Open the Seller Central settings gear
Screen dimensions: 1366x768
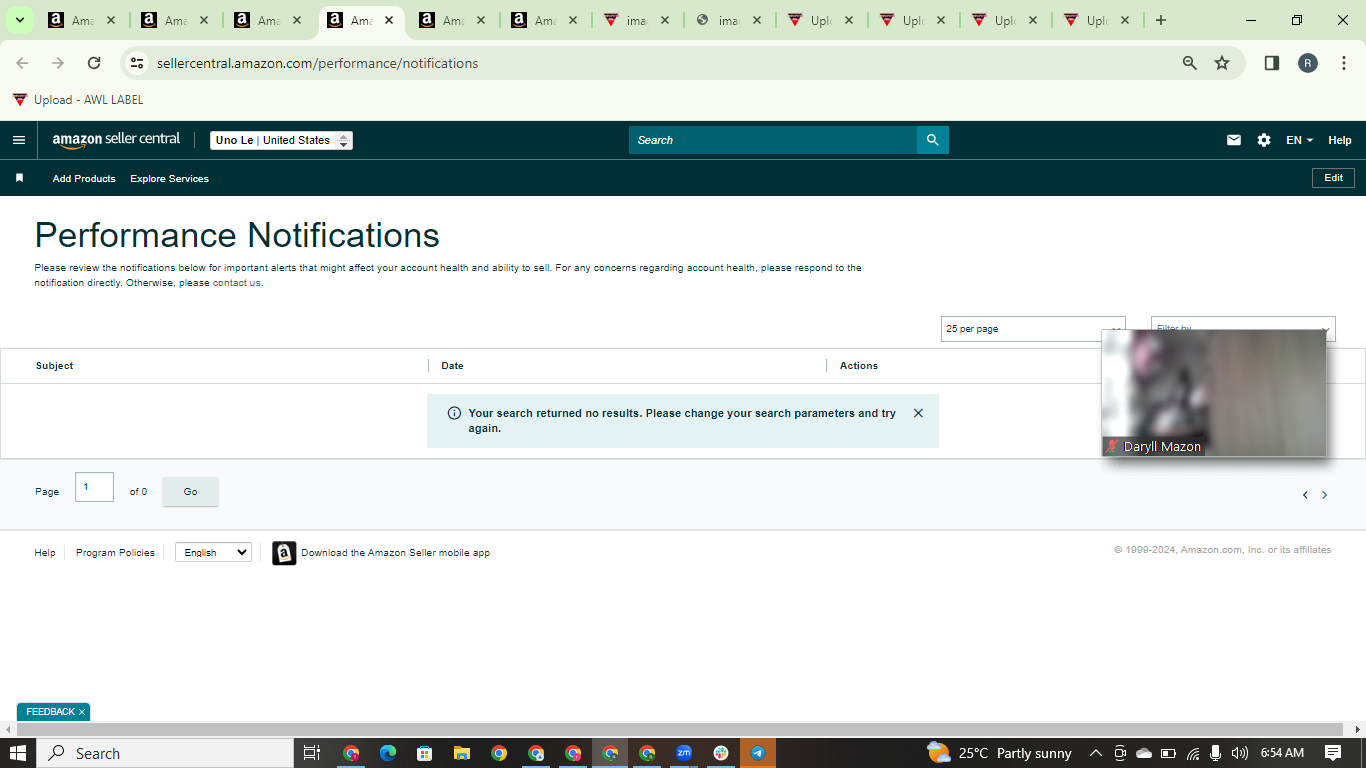tap(1264, 140)
